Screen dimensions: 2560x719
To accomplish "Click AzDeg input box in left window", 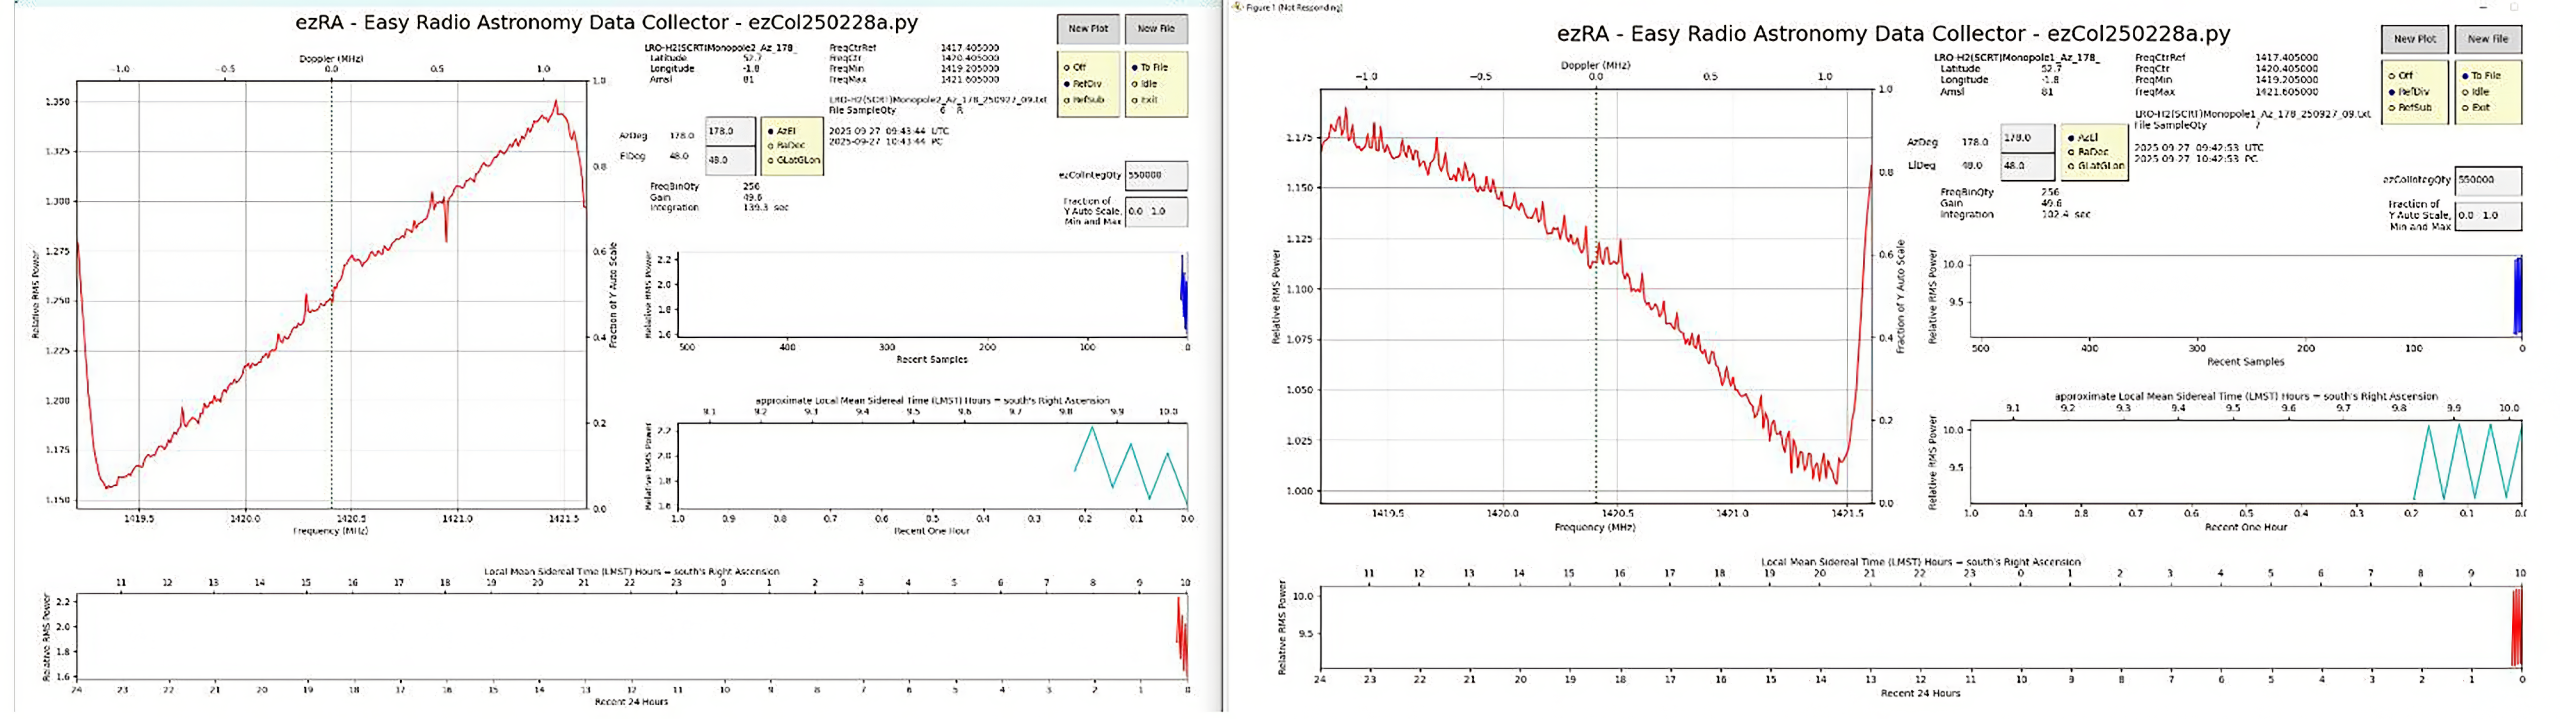I will click(x=730, y=131).
